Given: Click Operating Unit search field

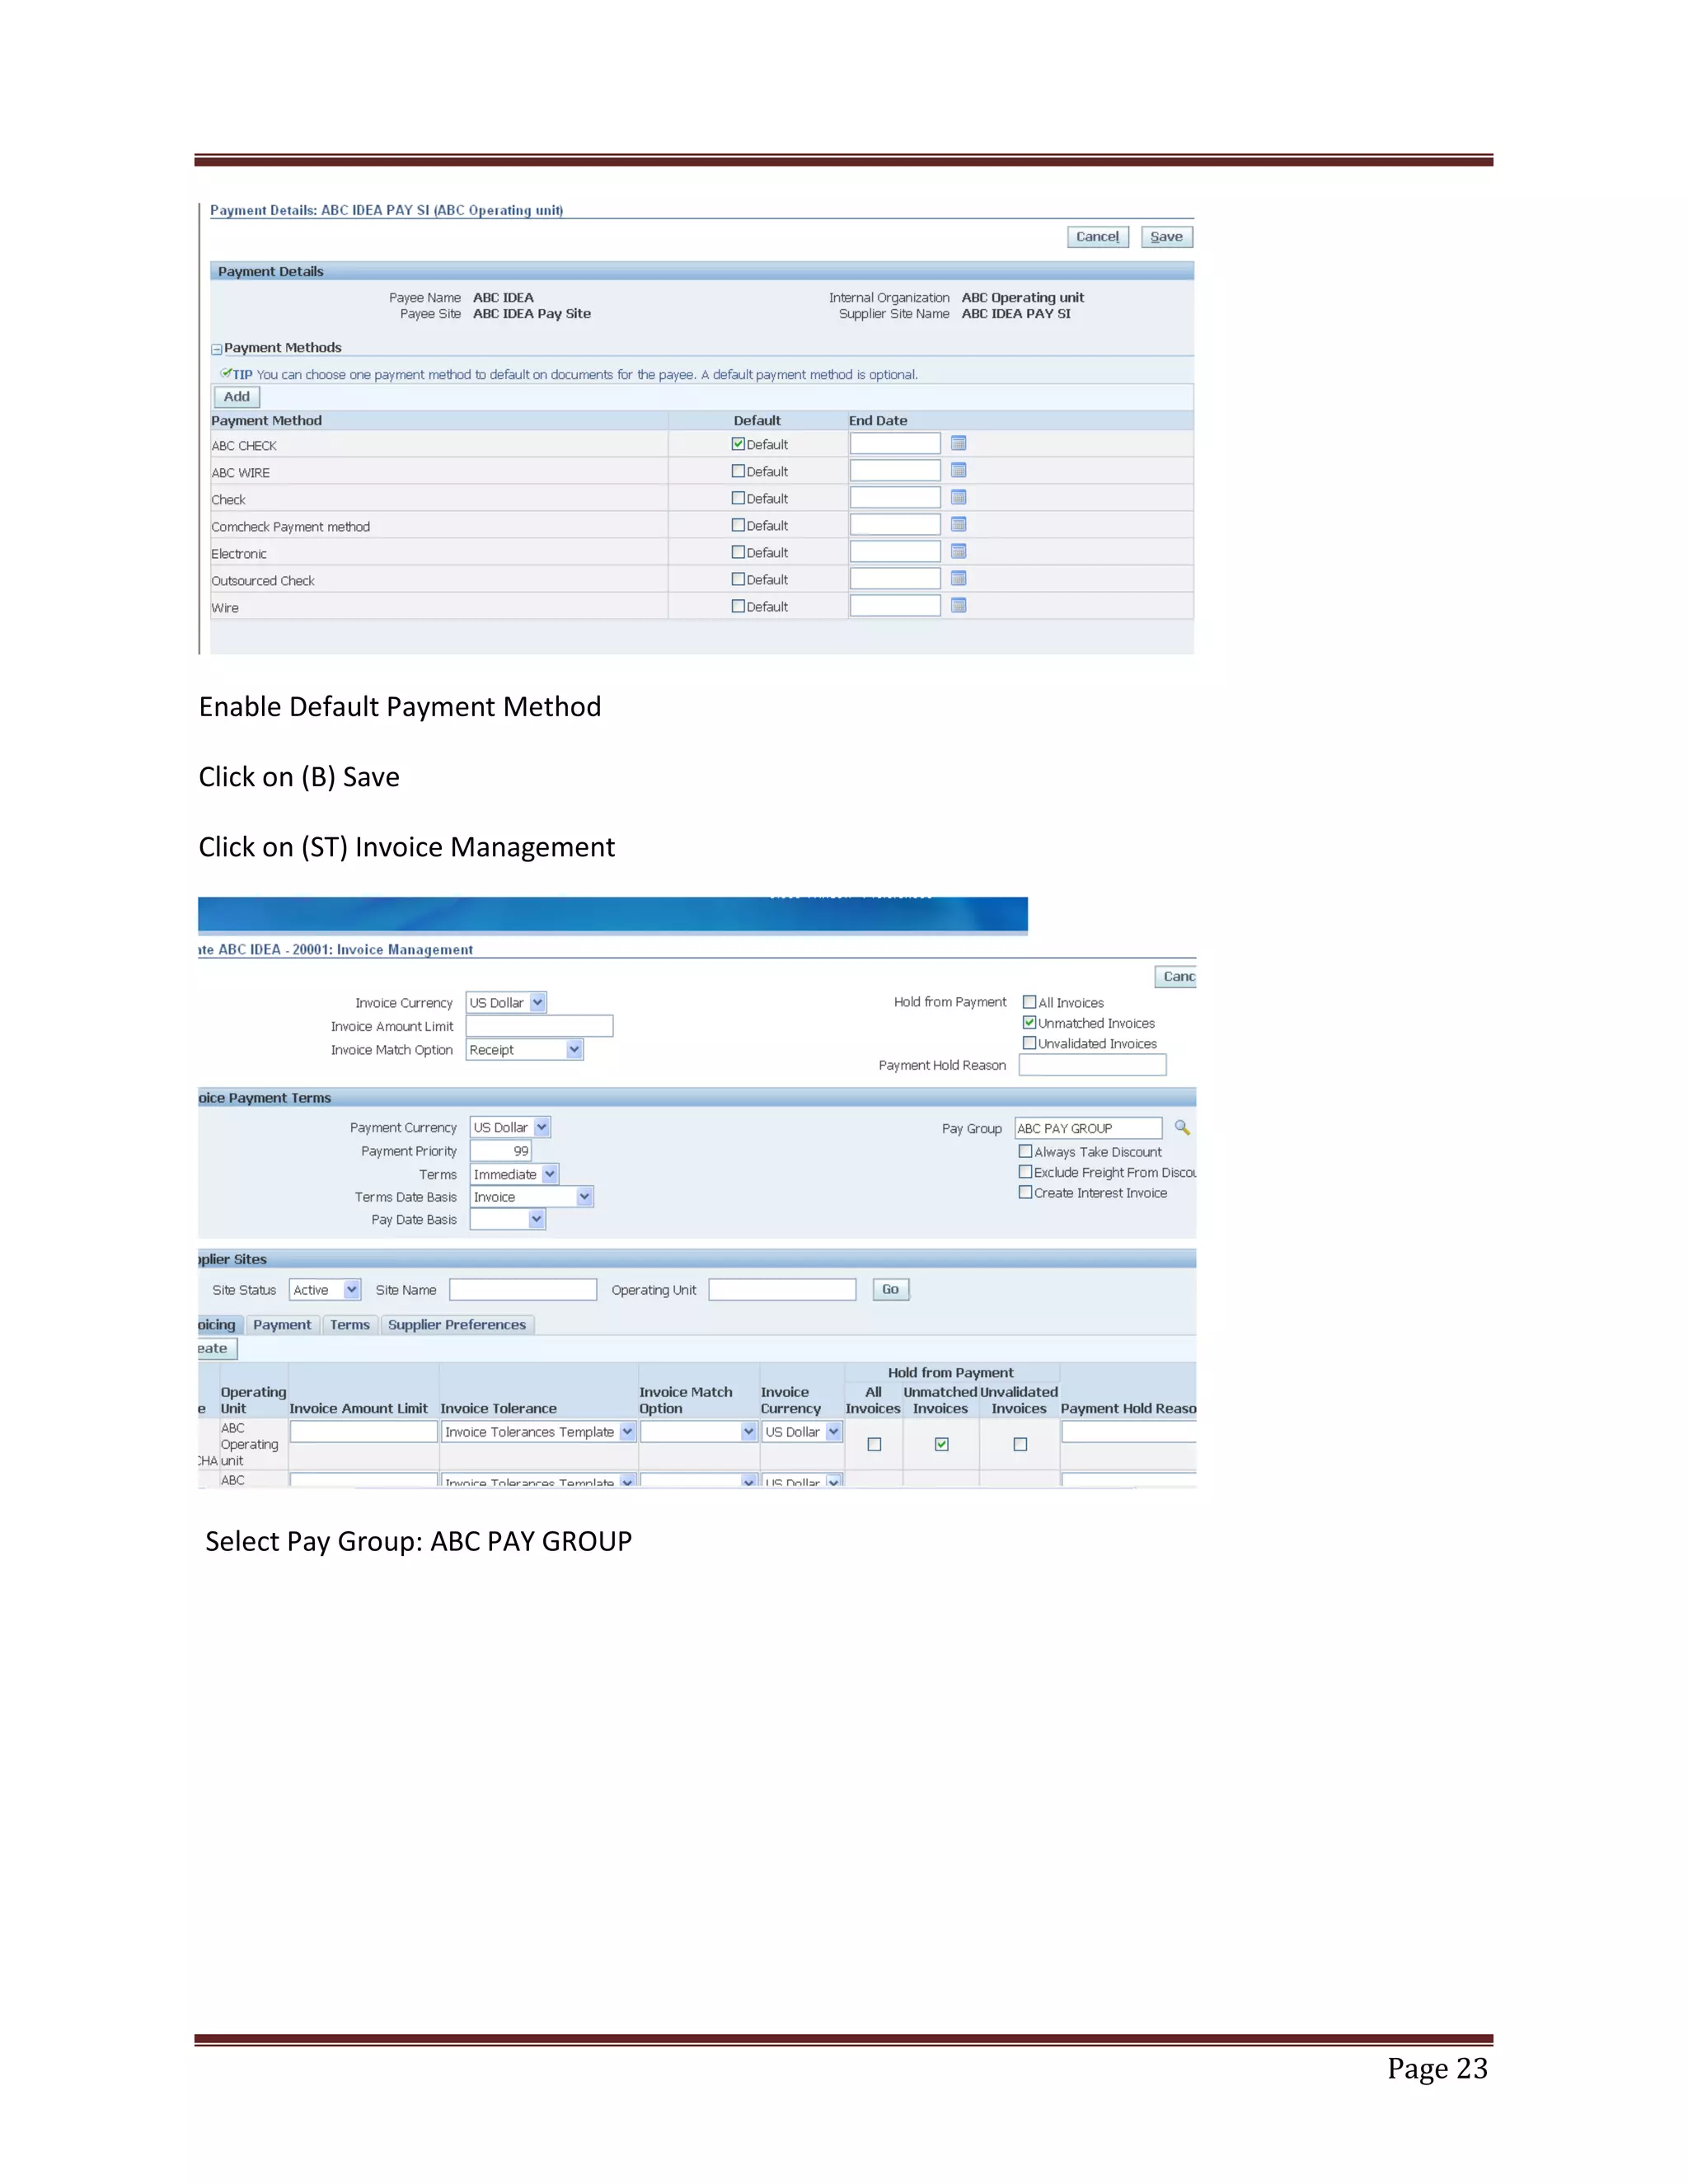Looking at the screenshot, I should pos(782,1290).
